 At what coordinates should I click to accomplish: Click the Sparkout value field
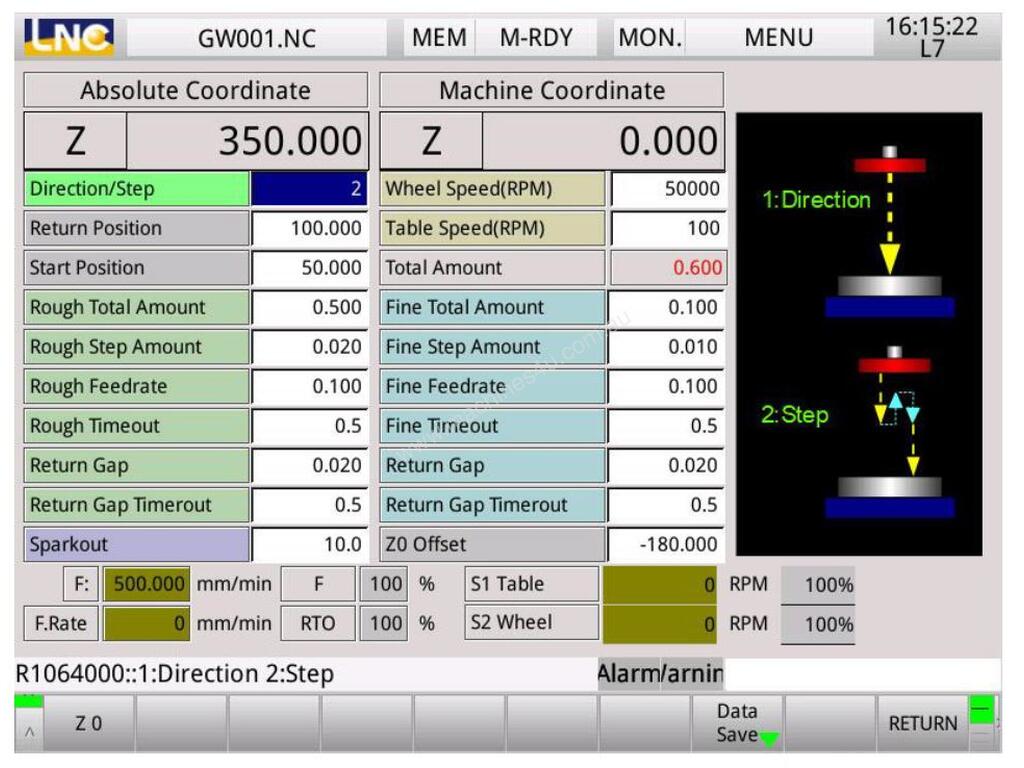[309, 545]
